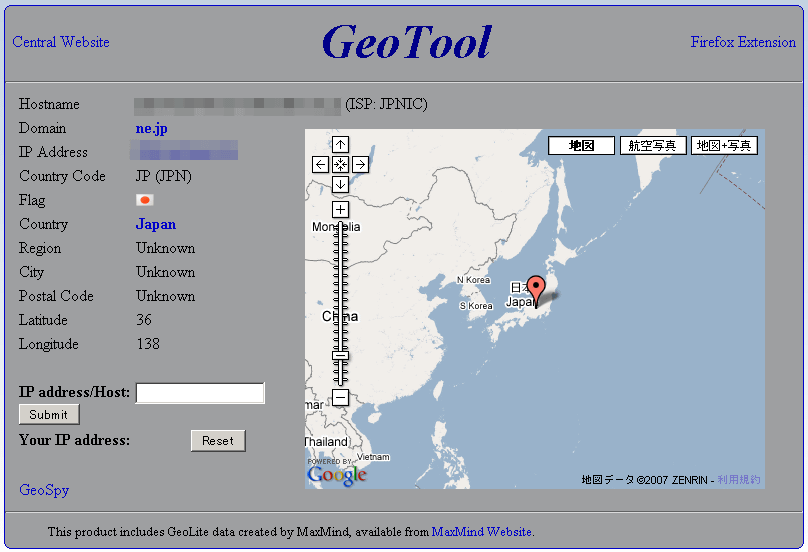This screenshot has height=552, width=808.
Task: Focus the IP address/Host input field
Action: click(x=200, y=393)
